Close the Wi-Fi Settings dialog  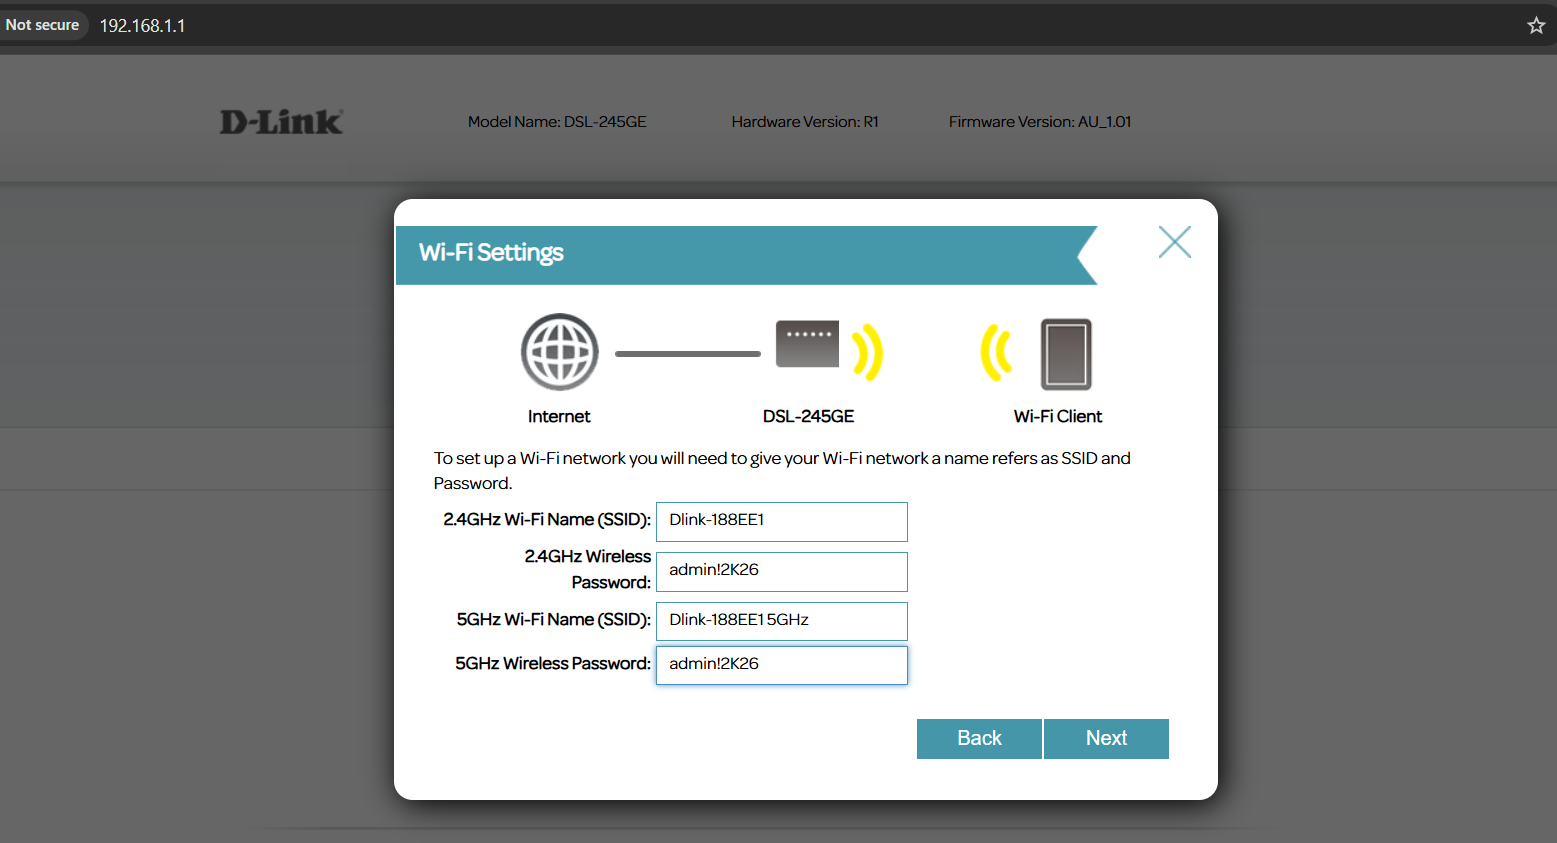1174,242
